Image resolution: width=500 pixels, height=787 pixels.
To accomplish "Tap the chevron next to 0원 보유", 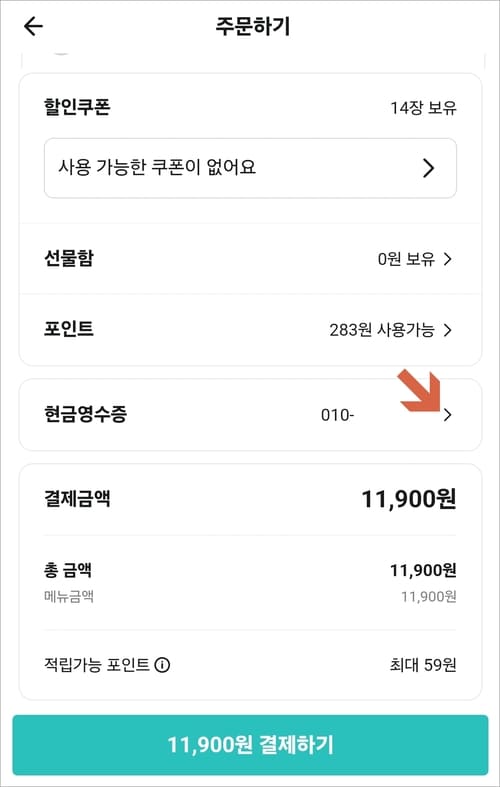I will (447, 259).
